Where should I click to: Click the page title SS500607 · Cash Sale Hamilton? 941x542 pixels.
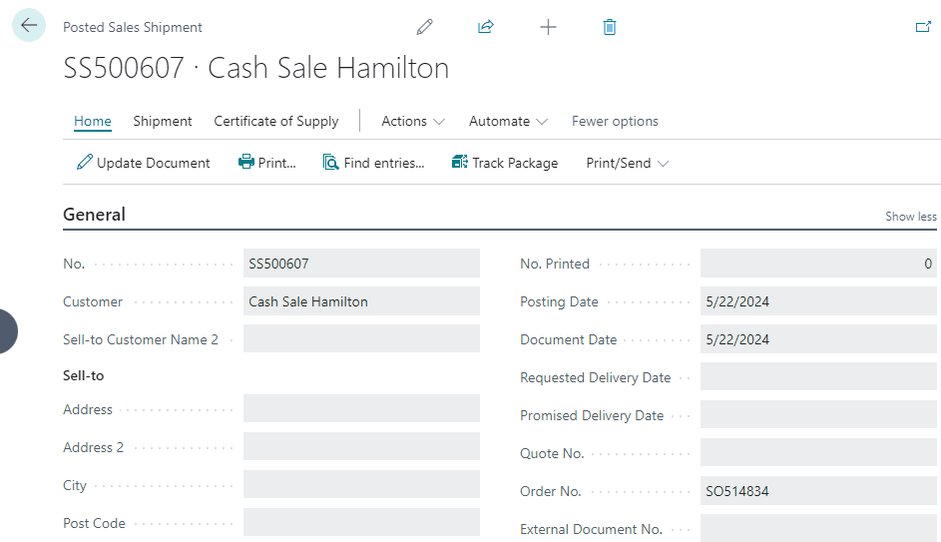(256, 68)
